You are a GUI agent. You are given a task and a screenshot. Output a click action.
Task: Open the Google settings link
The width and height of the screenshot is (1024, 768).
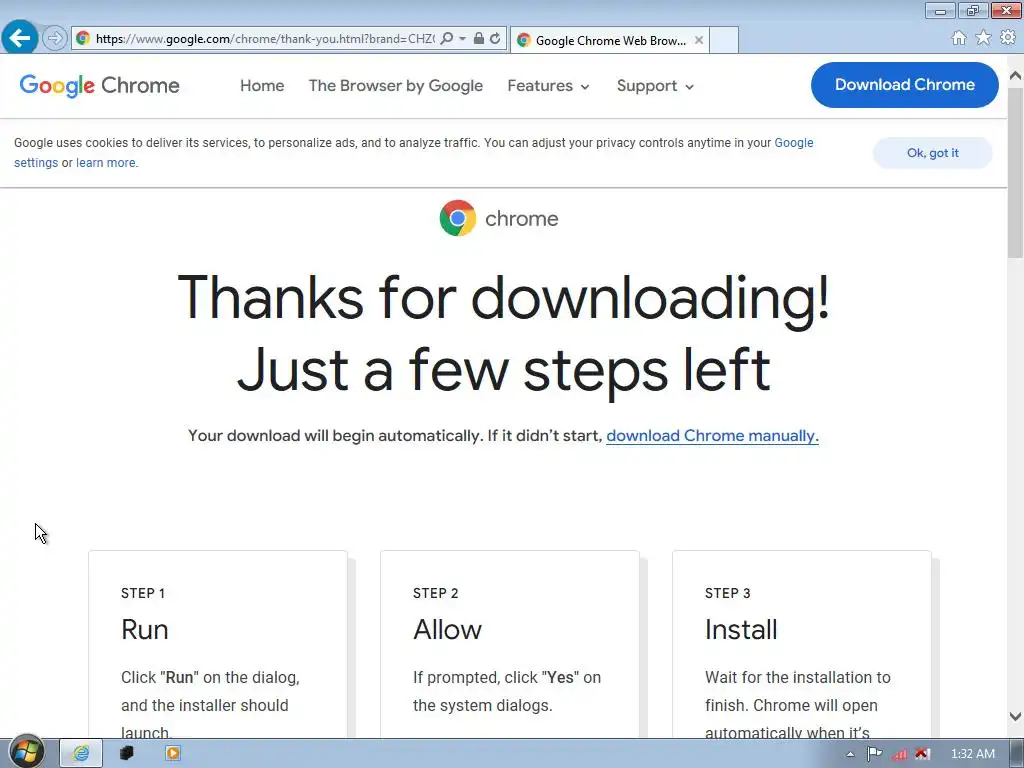point(793,142)
